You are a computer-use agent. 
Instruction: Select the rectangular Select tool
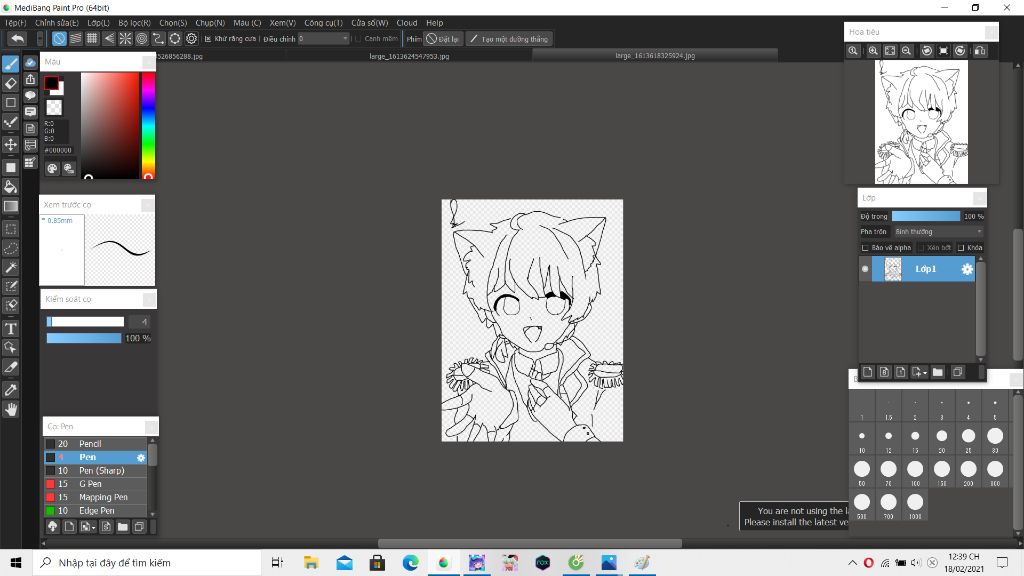coord(10,229)
